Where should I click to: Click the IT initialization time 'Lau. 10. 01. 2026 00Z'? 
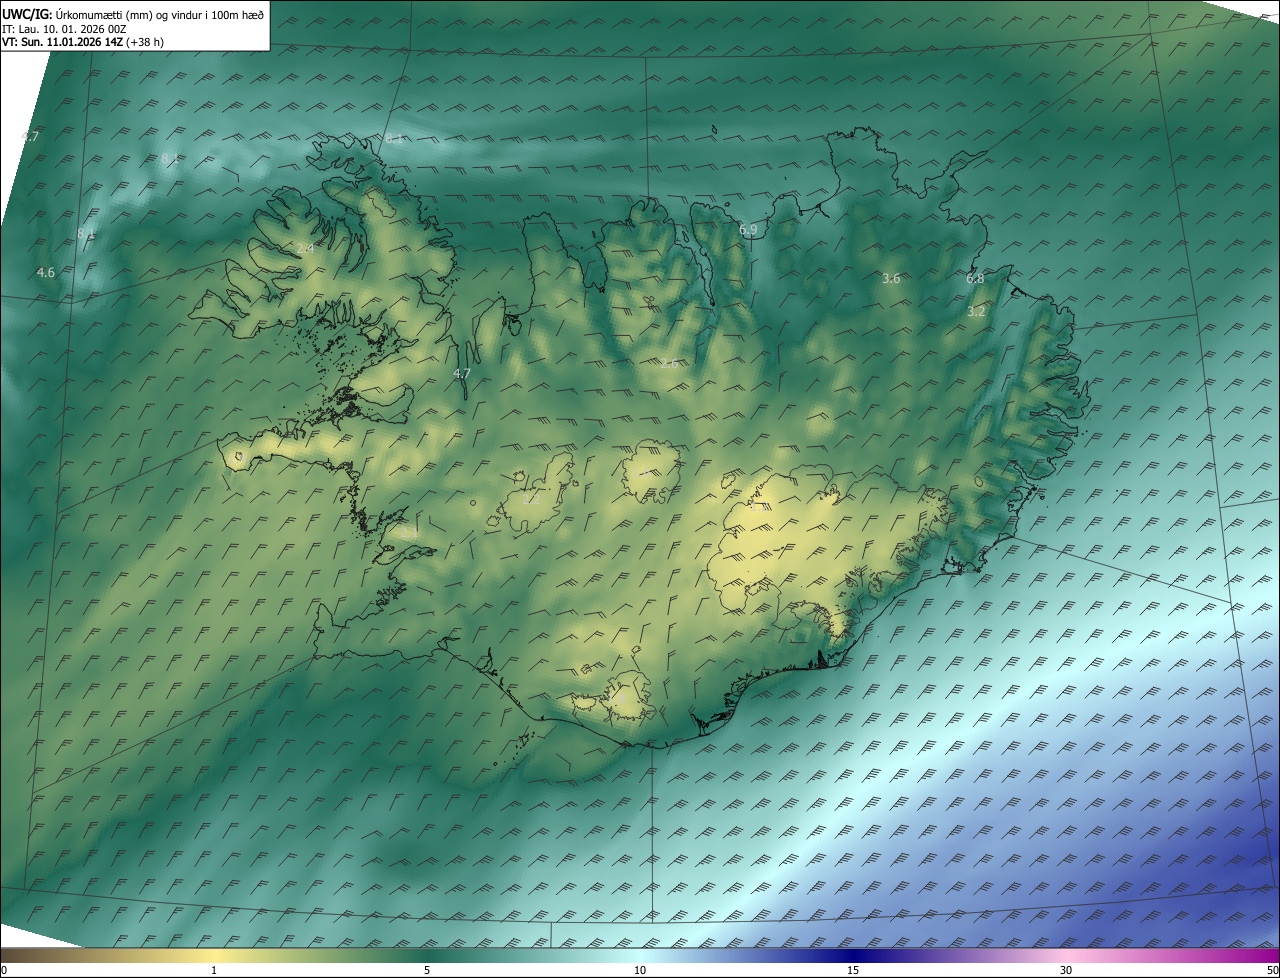point(73,29)
